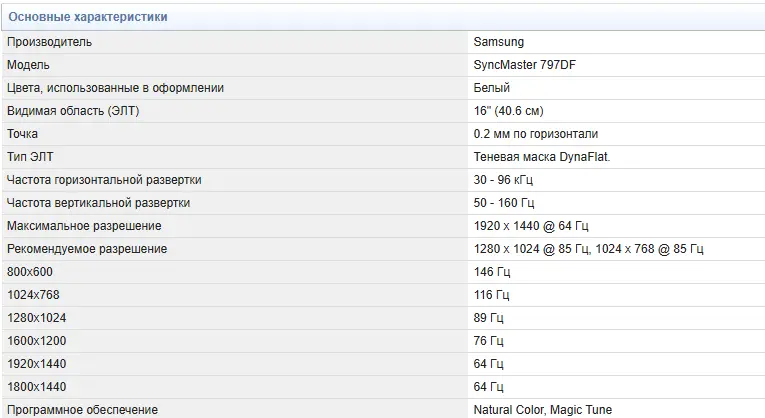
Task: Click 'Теневая маска DynaFlat.' value
Action: pyautogui.click(x=542, y=157)
